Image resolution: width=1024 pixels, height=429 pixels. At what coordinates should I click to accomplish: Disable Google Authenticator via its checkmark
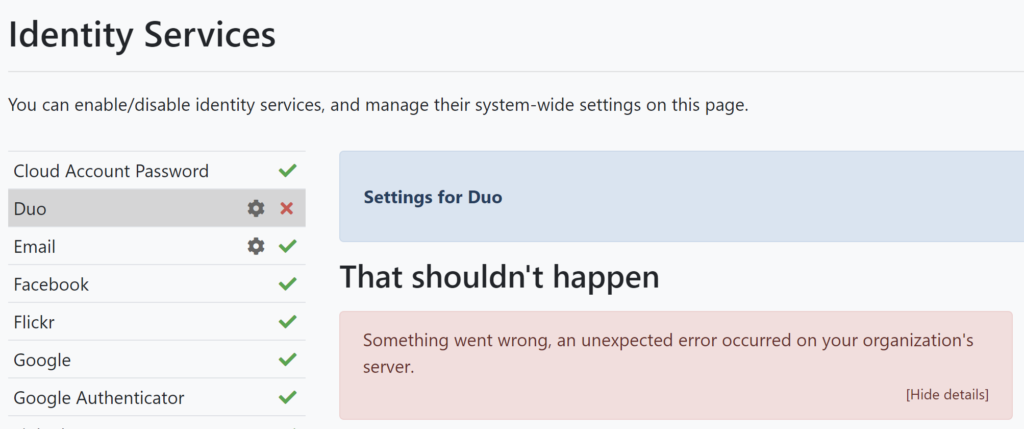[287, 397]
